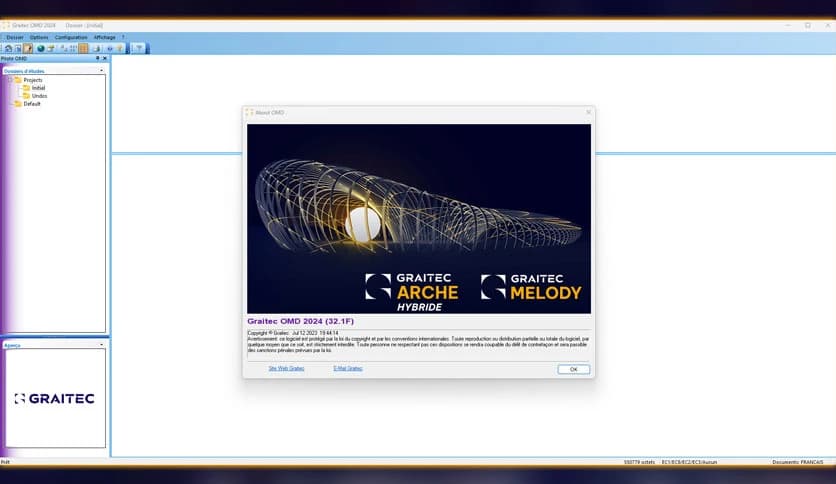The height and width of the screenshot is (484, 836).
Task: Select the Initial folder label
Action: (38, 88)
